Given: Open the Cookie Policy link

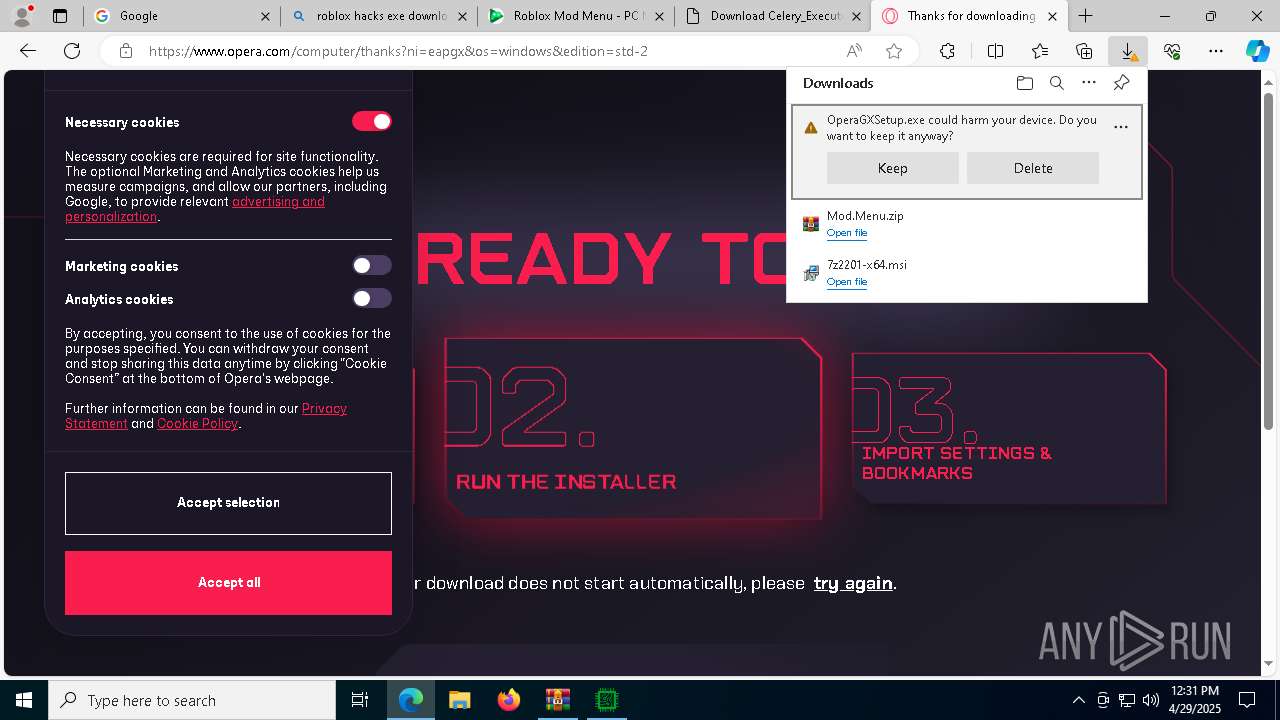Looking at the screenshot, I should click(197, 424).
